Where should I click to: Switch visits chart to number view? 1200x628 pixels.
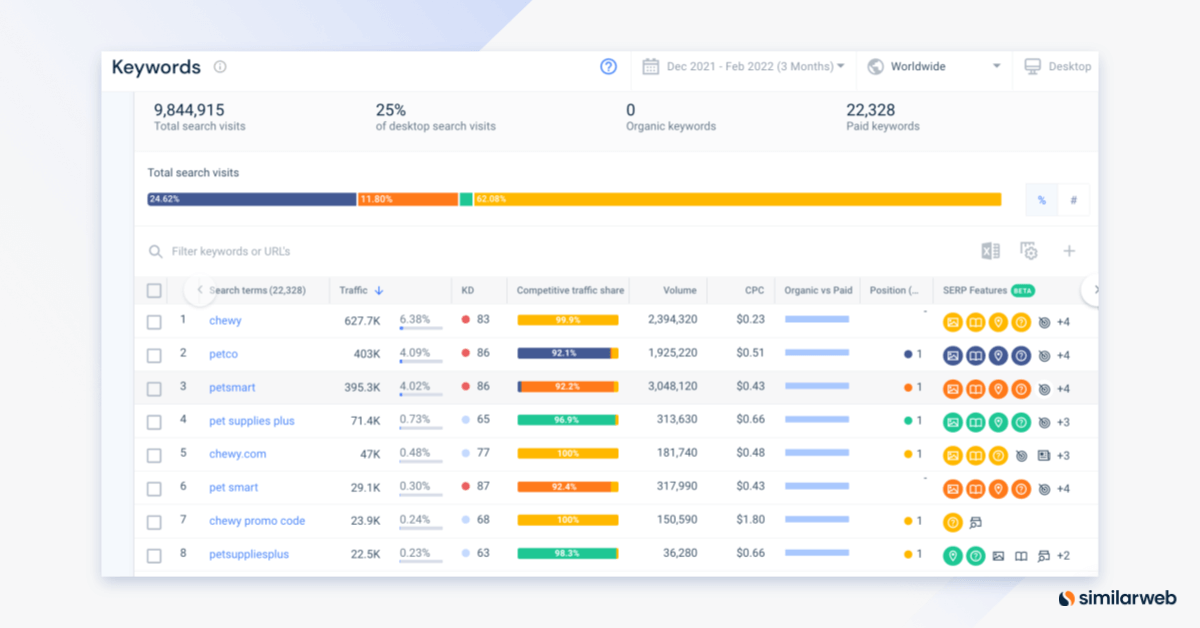point(1073,200)
